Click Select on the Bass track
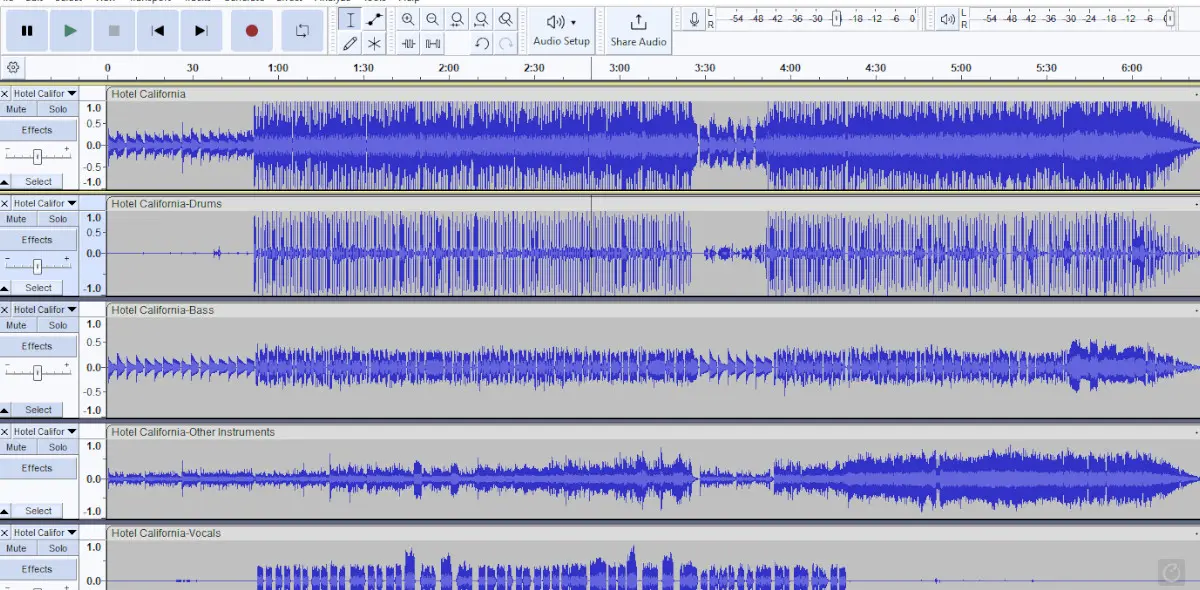Viewport: 1200px width, 590px height. pyautogui.click(x=39, y=410)
